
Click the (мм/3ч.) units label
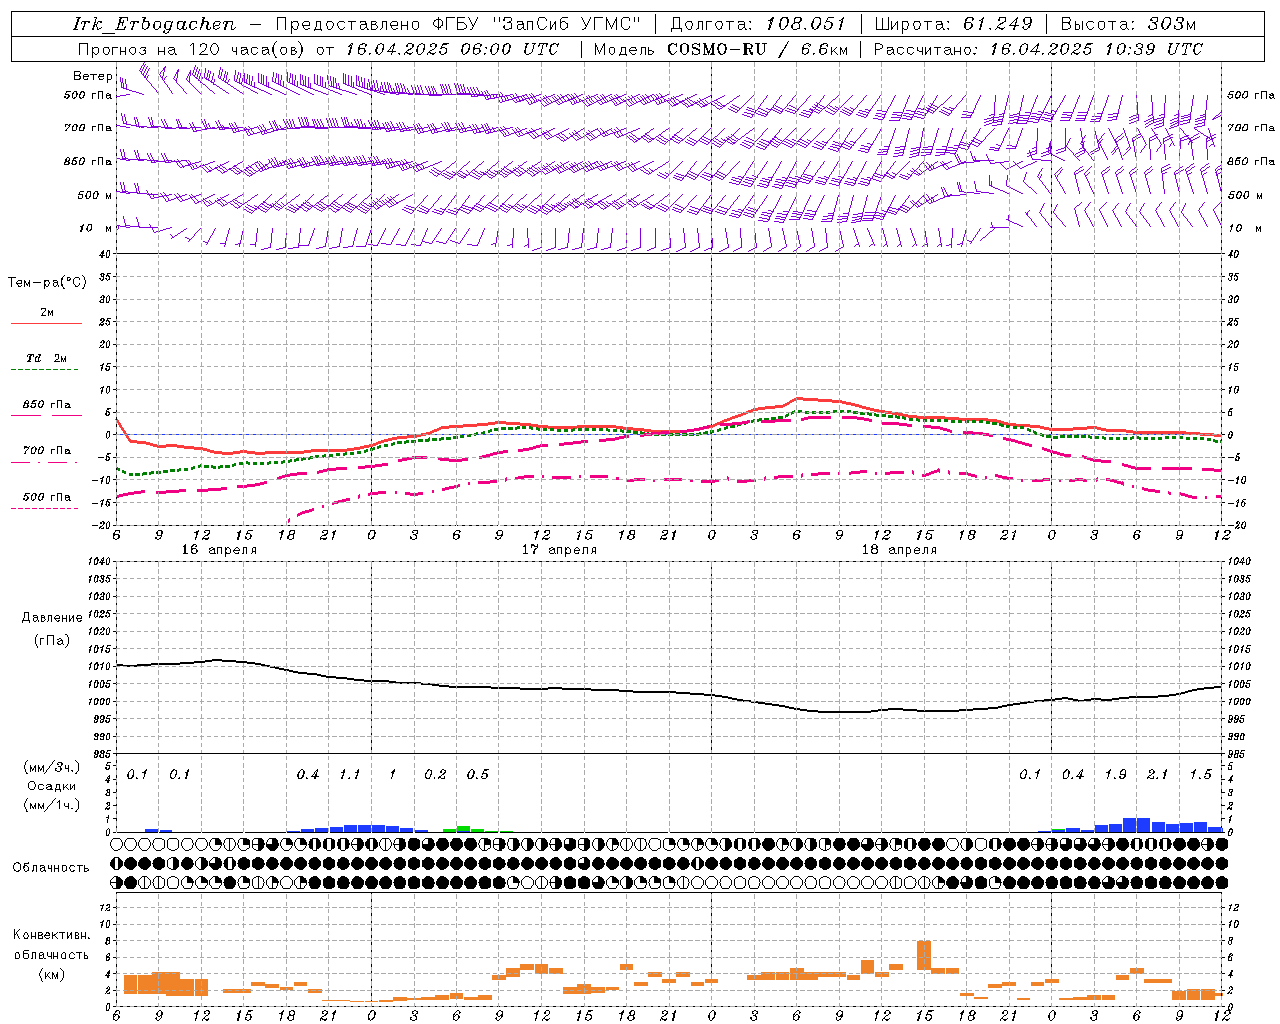point(52,767)
